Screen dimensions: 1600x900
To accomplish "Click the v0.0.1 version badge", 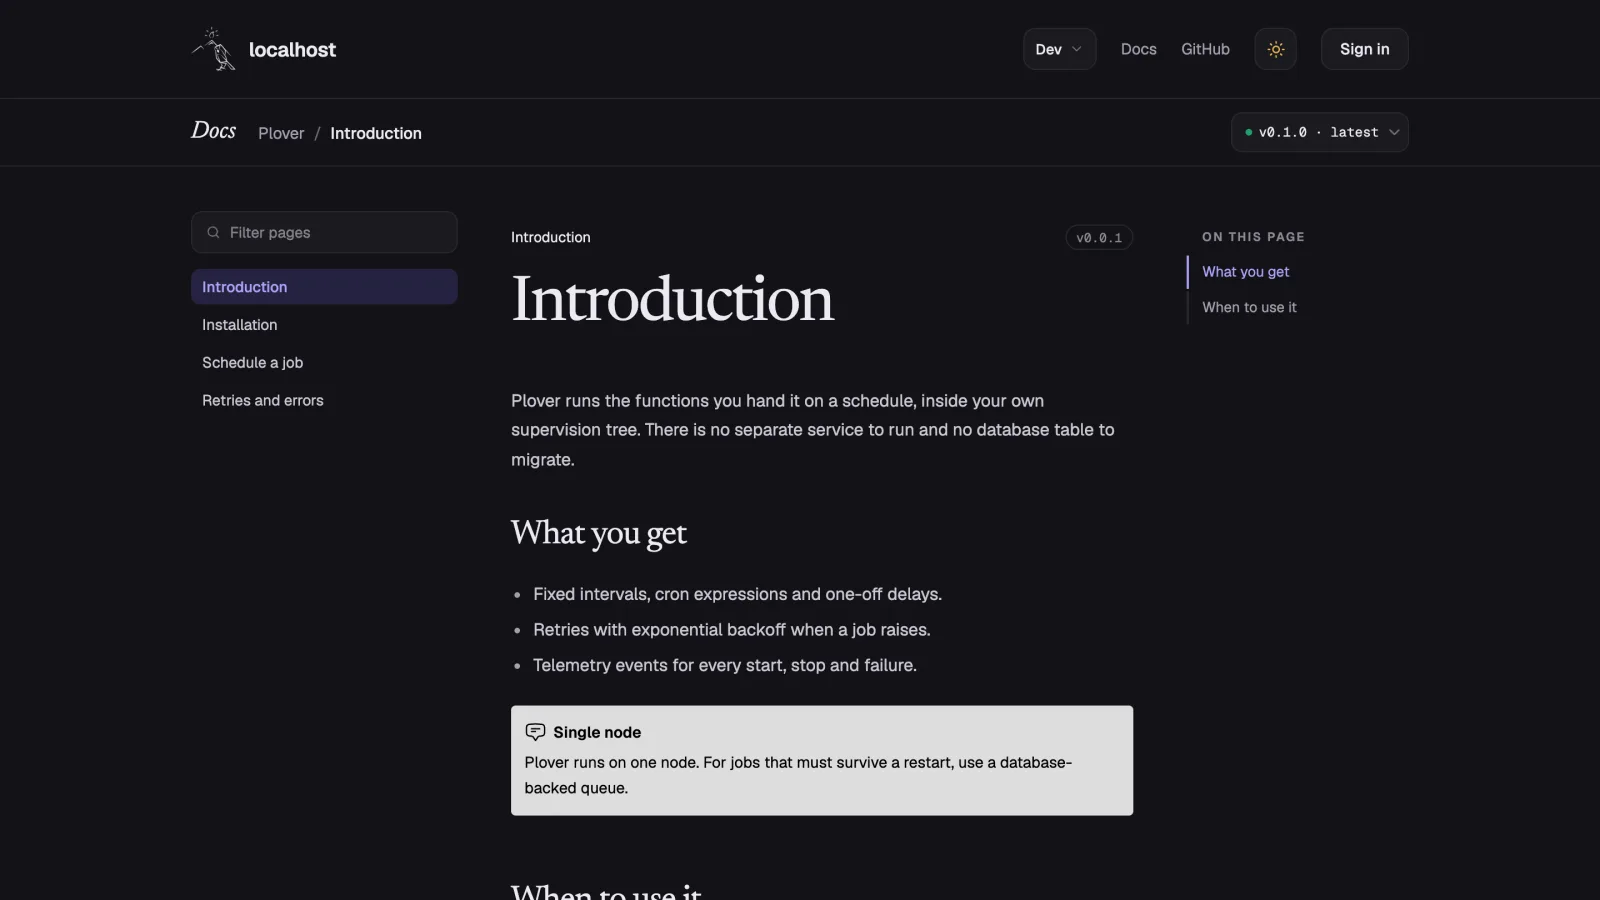I will (1099, 238).
